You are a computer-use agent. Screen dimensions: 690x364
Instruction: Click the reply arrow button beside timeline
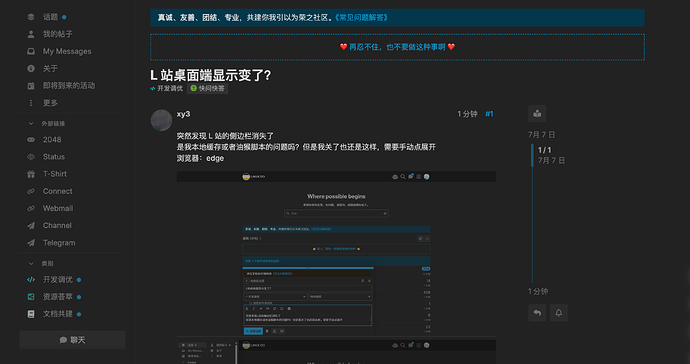pyautogui.click(x=537, y=313)
